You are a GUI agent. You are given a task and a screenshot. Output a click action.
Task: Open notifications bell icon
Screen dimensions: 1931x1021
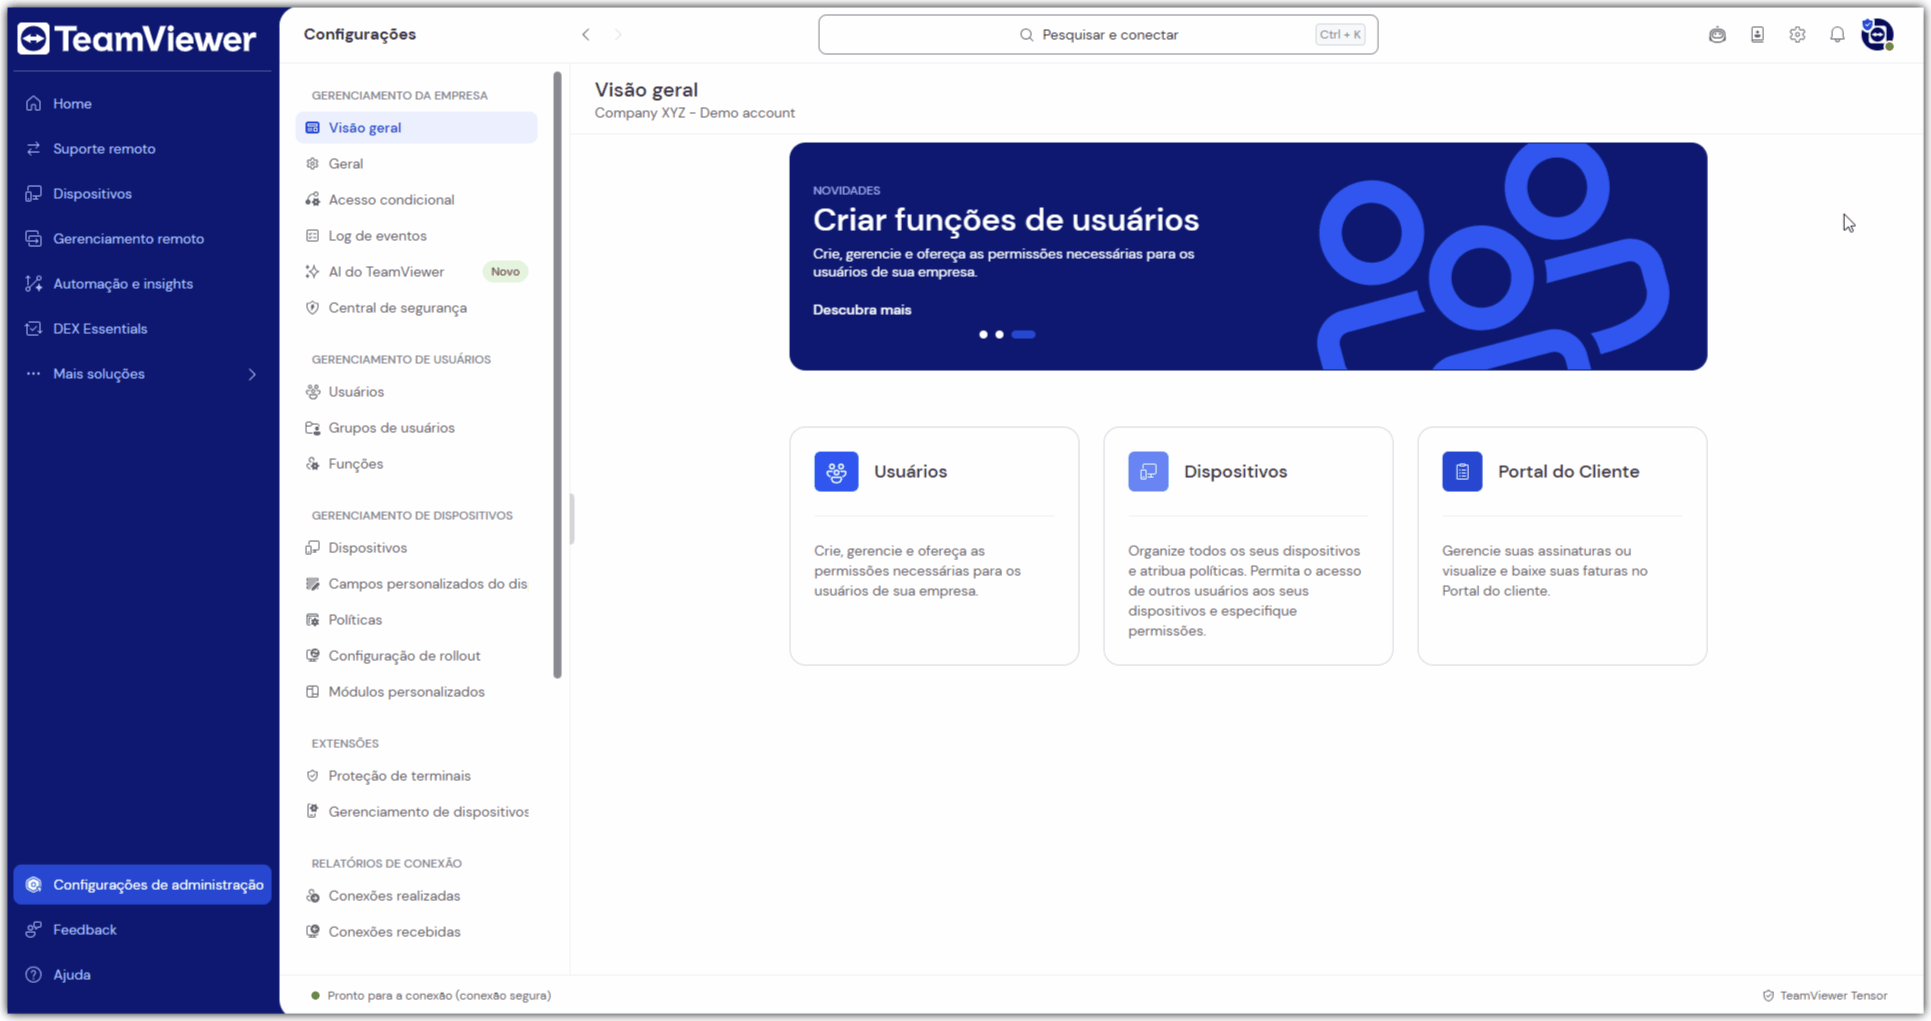coord(1837,35)
